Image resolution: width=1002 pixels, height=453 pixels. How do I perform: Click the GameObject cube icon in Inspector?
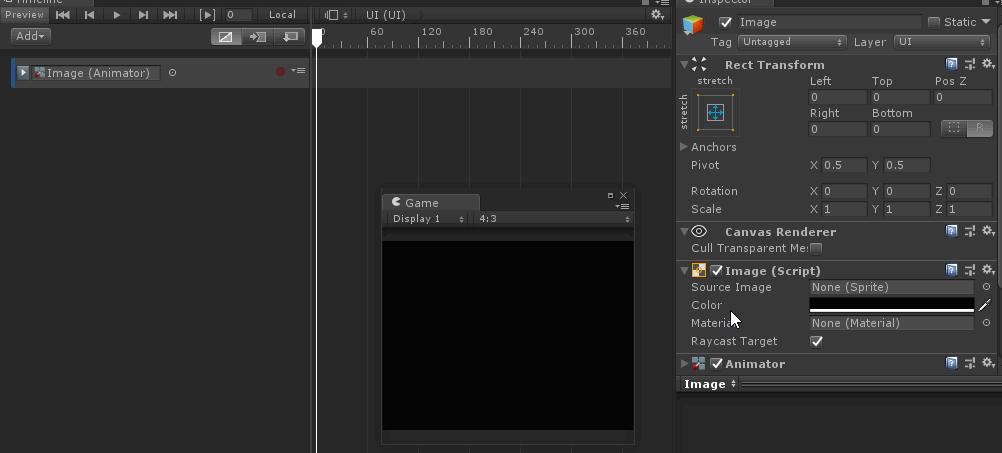click(693, 24)
